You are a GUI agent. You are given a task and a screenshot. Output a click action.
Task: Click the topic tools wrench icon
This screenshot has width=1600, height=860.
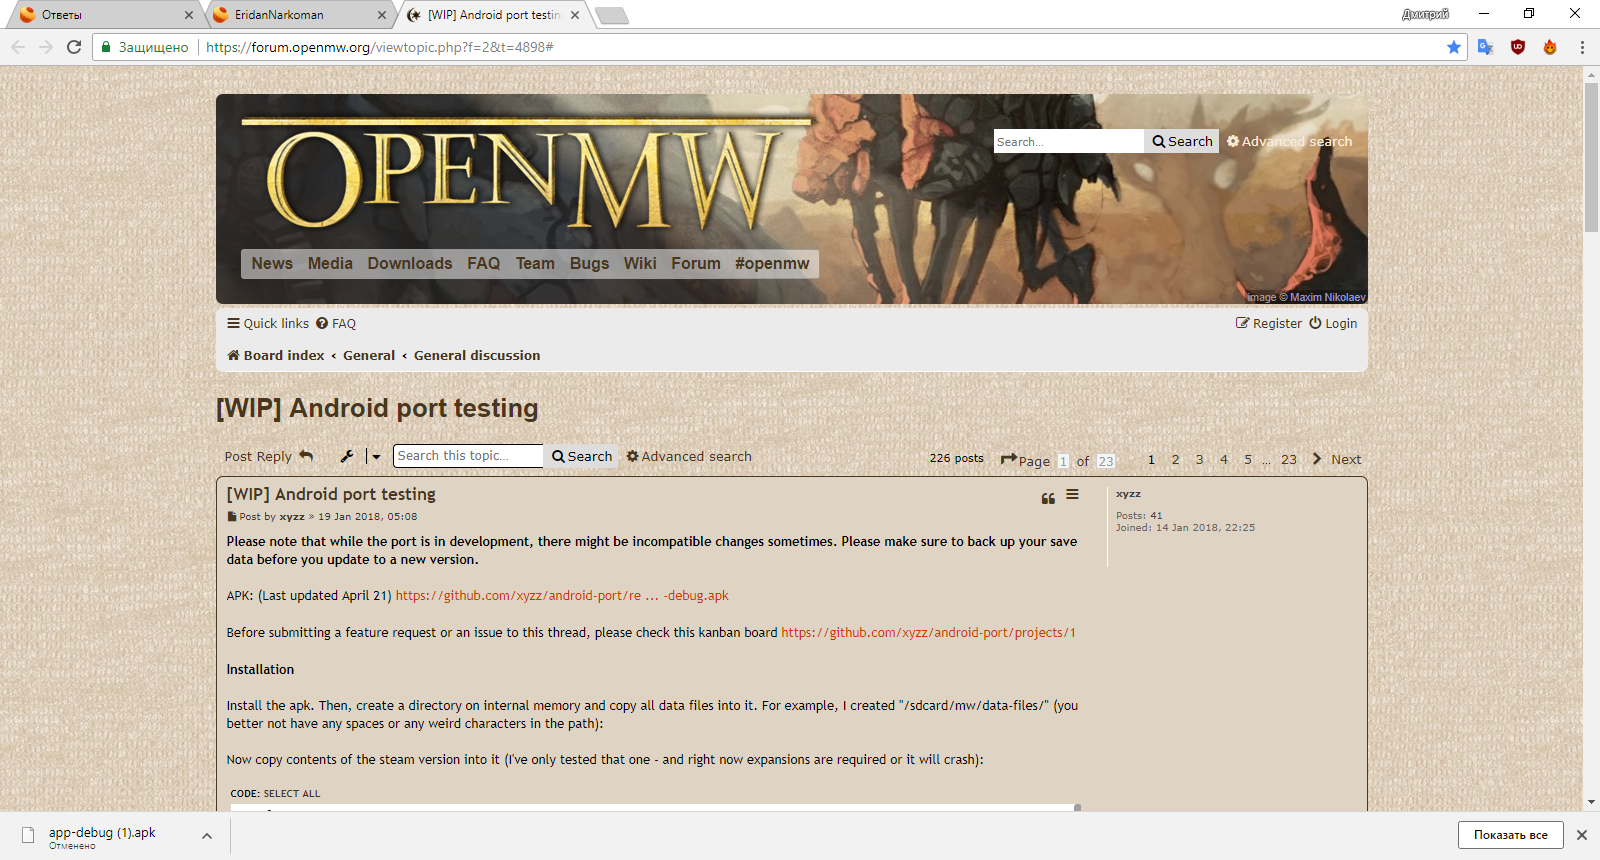tap(347, 456)
